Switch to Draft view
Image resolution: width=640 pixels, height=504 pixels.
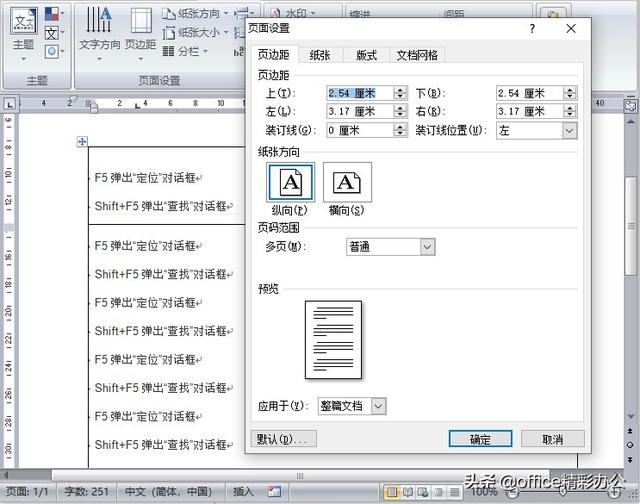[x=454, y=493]
